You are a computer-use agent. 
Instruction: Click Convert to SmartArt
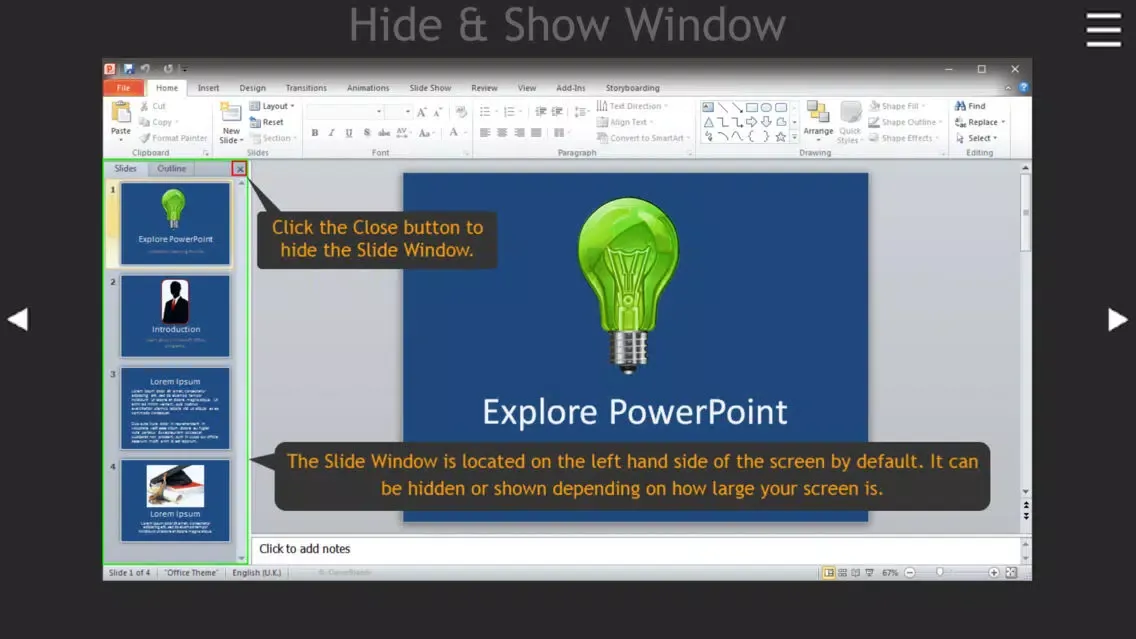click(643, 138)
